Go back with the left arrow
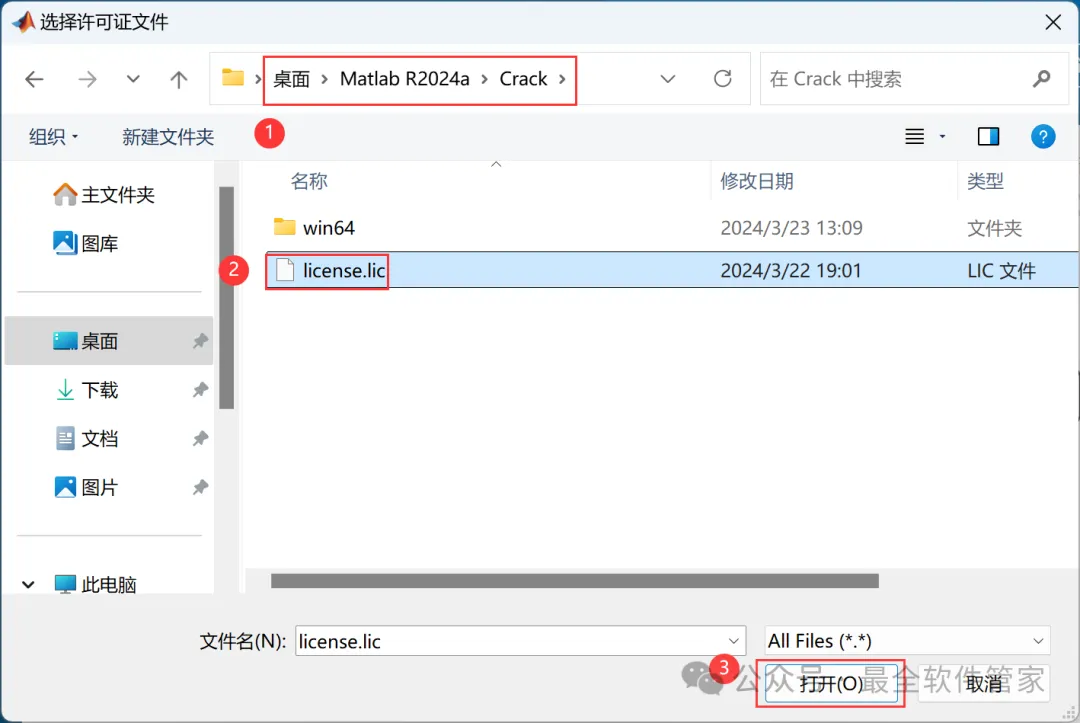Screen dimensions: 1080x723 coord(34,79)
